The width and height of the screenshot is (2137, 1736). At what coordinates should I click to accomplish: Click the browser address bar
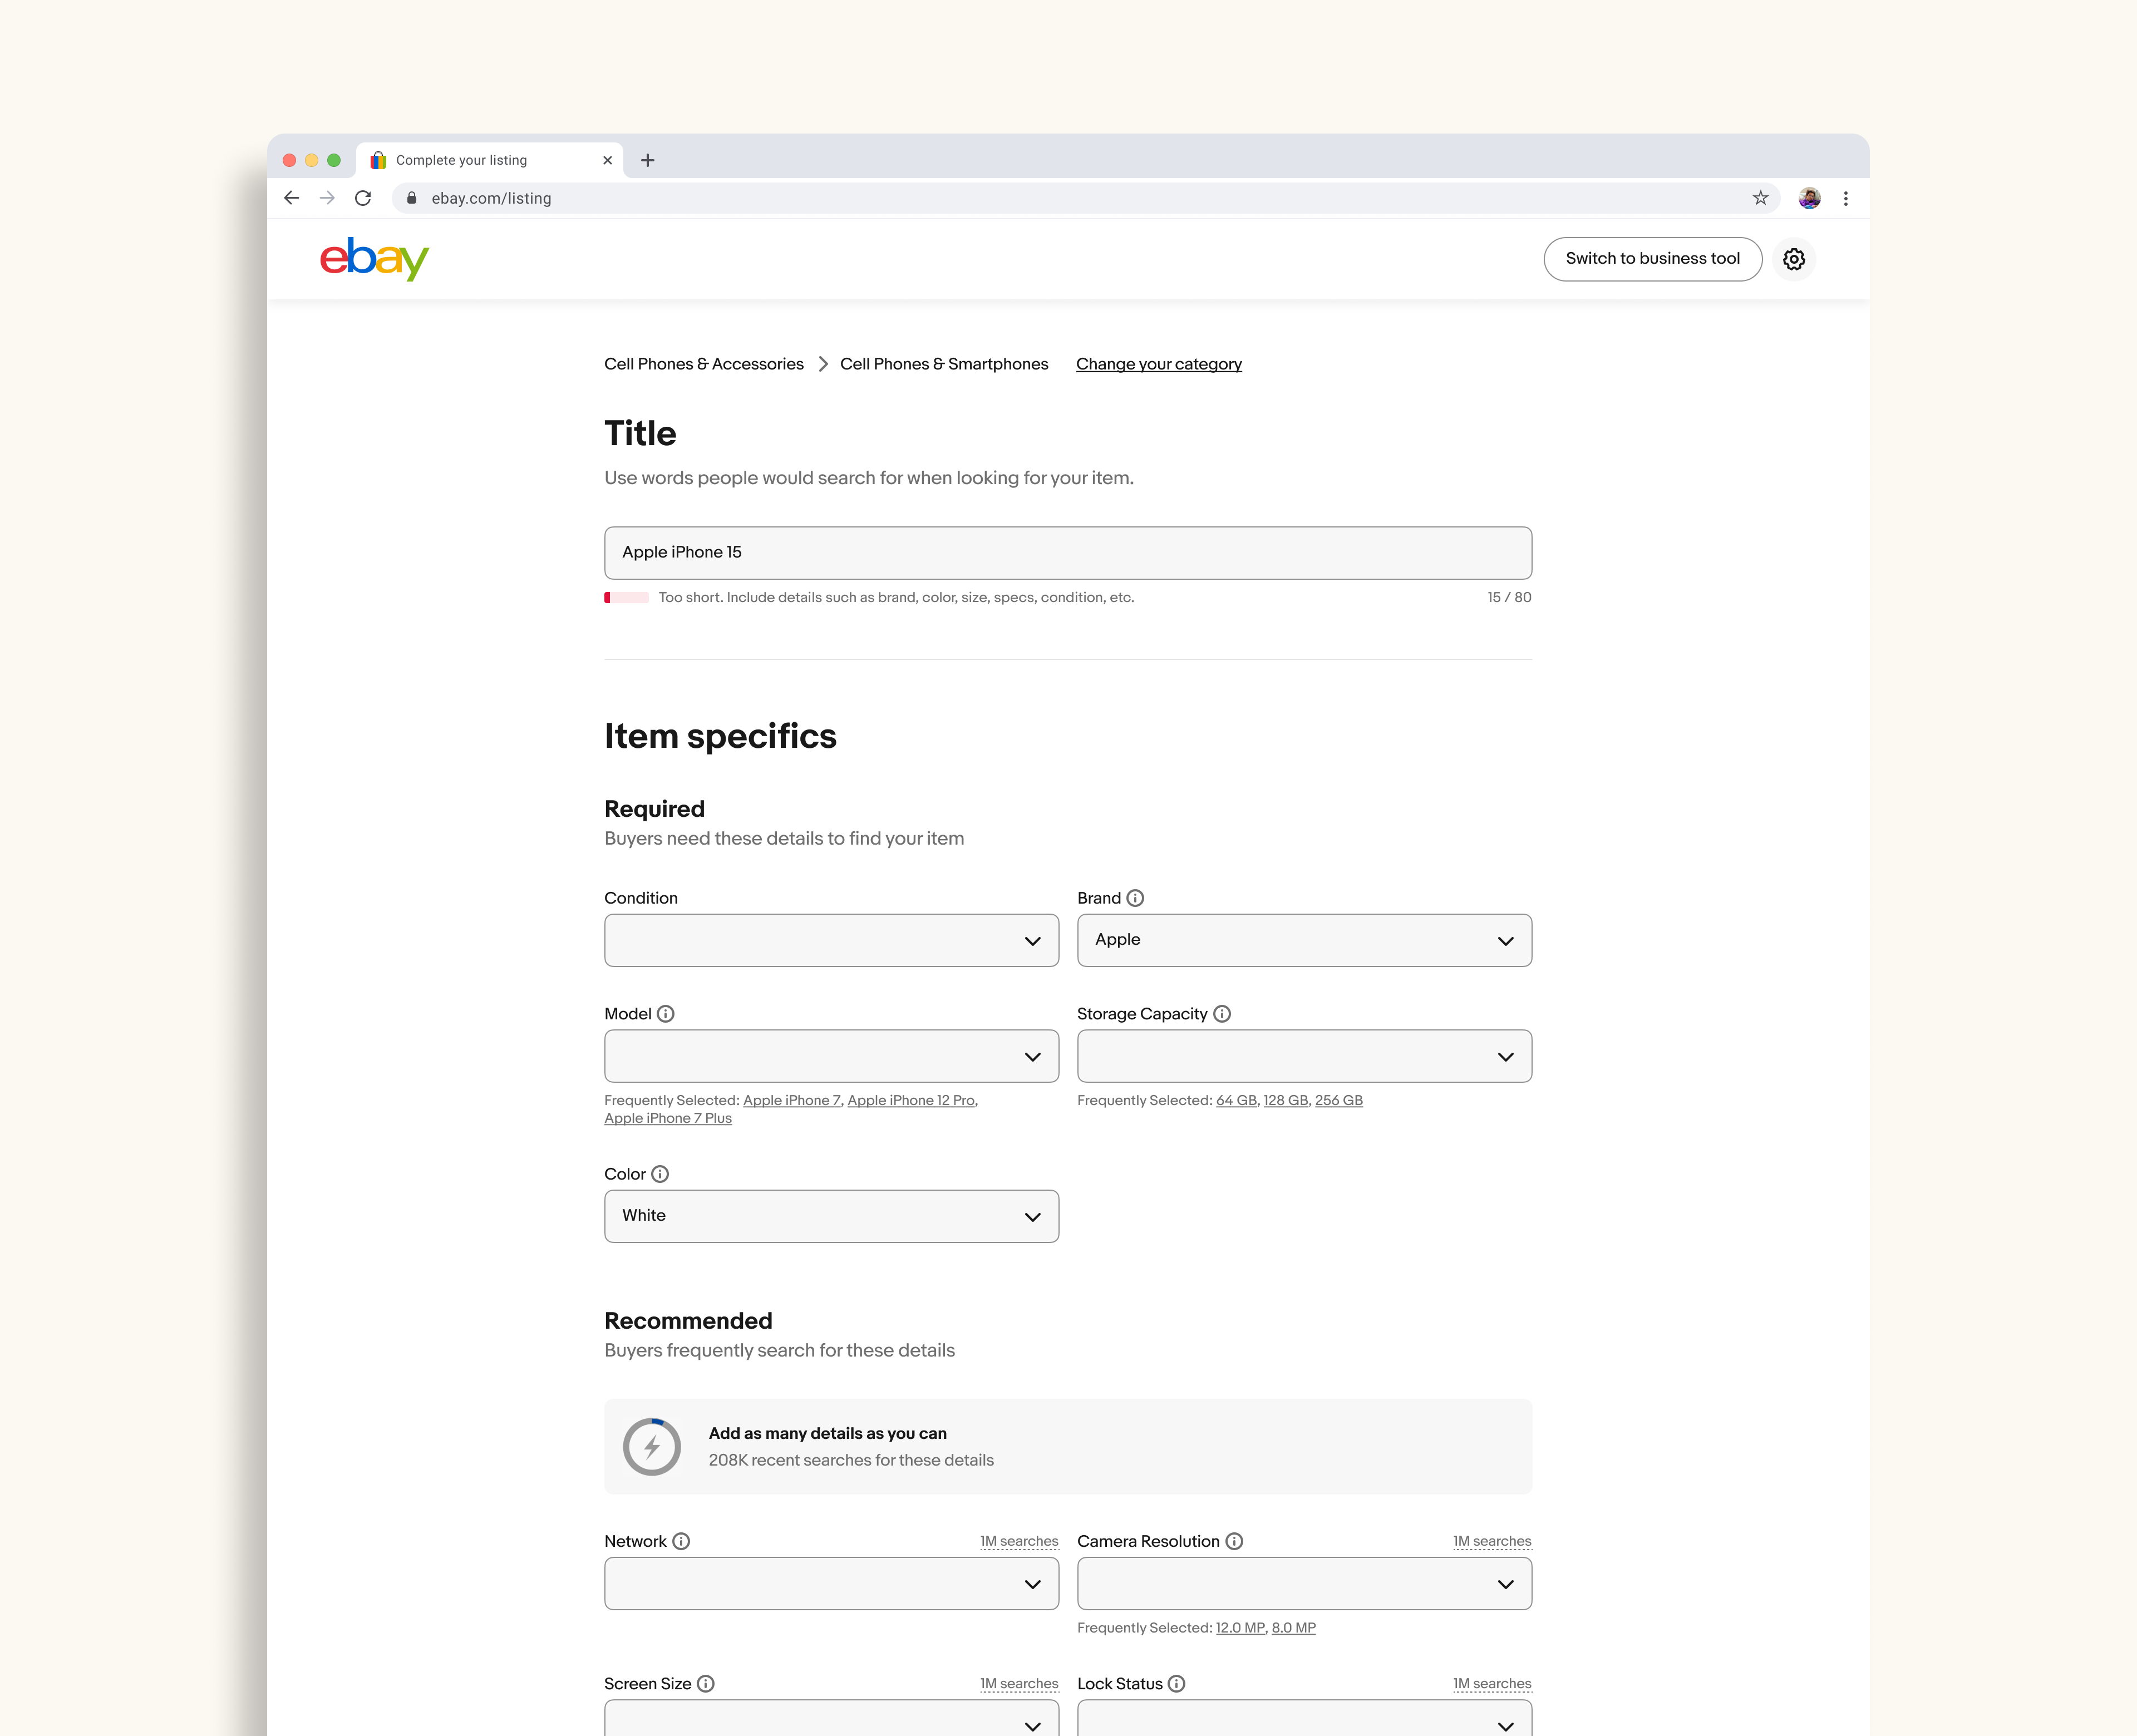point(1085,198)
